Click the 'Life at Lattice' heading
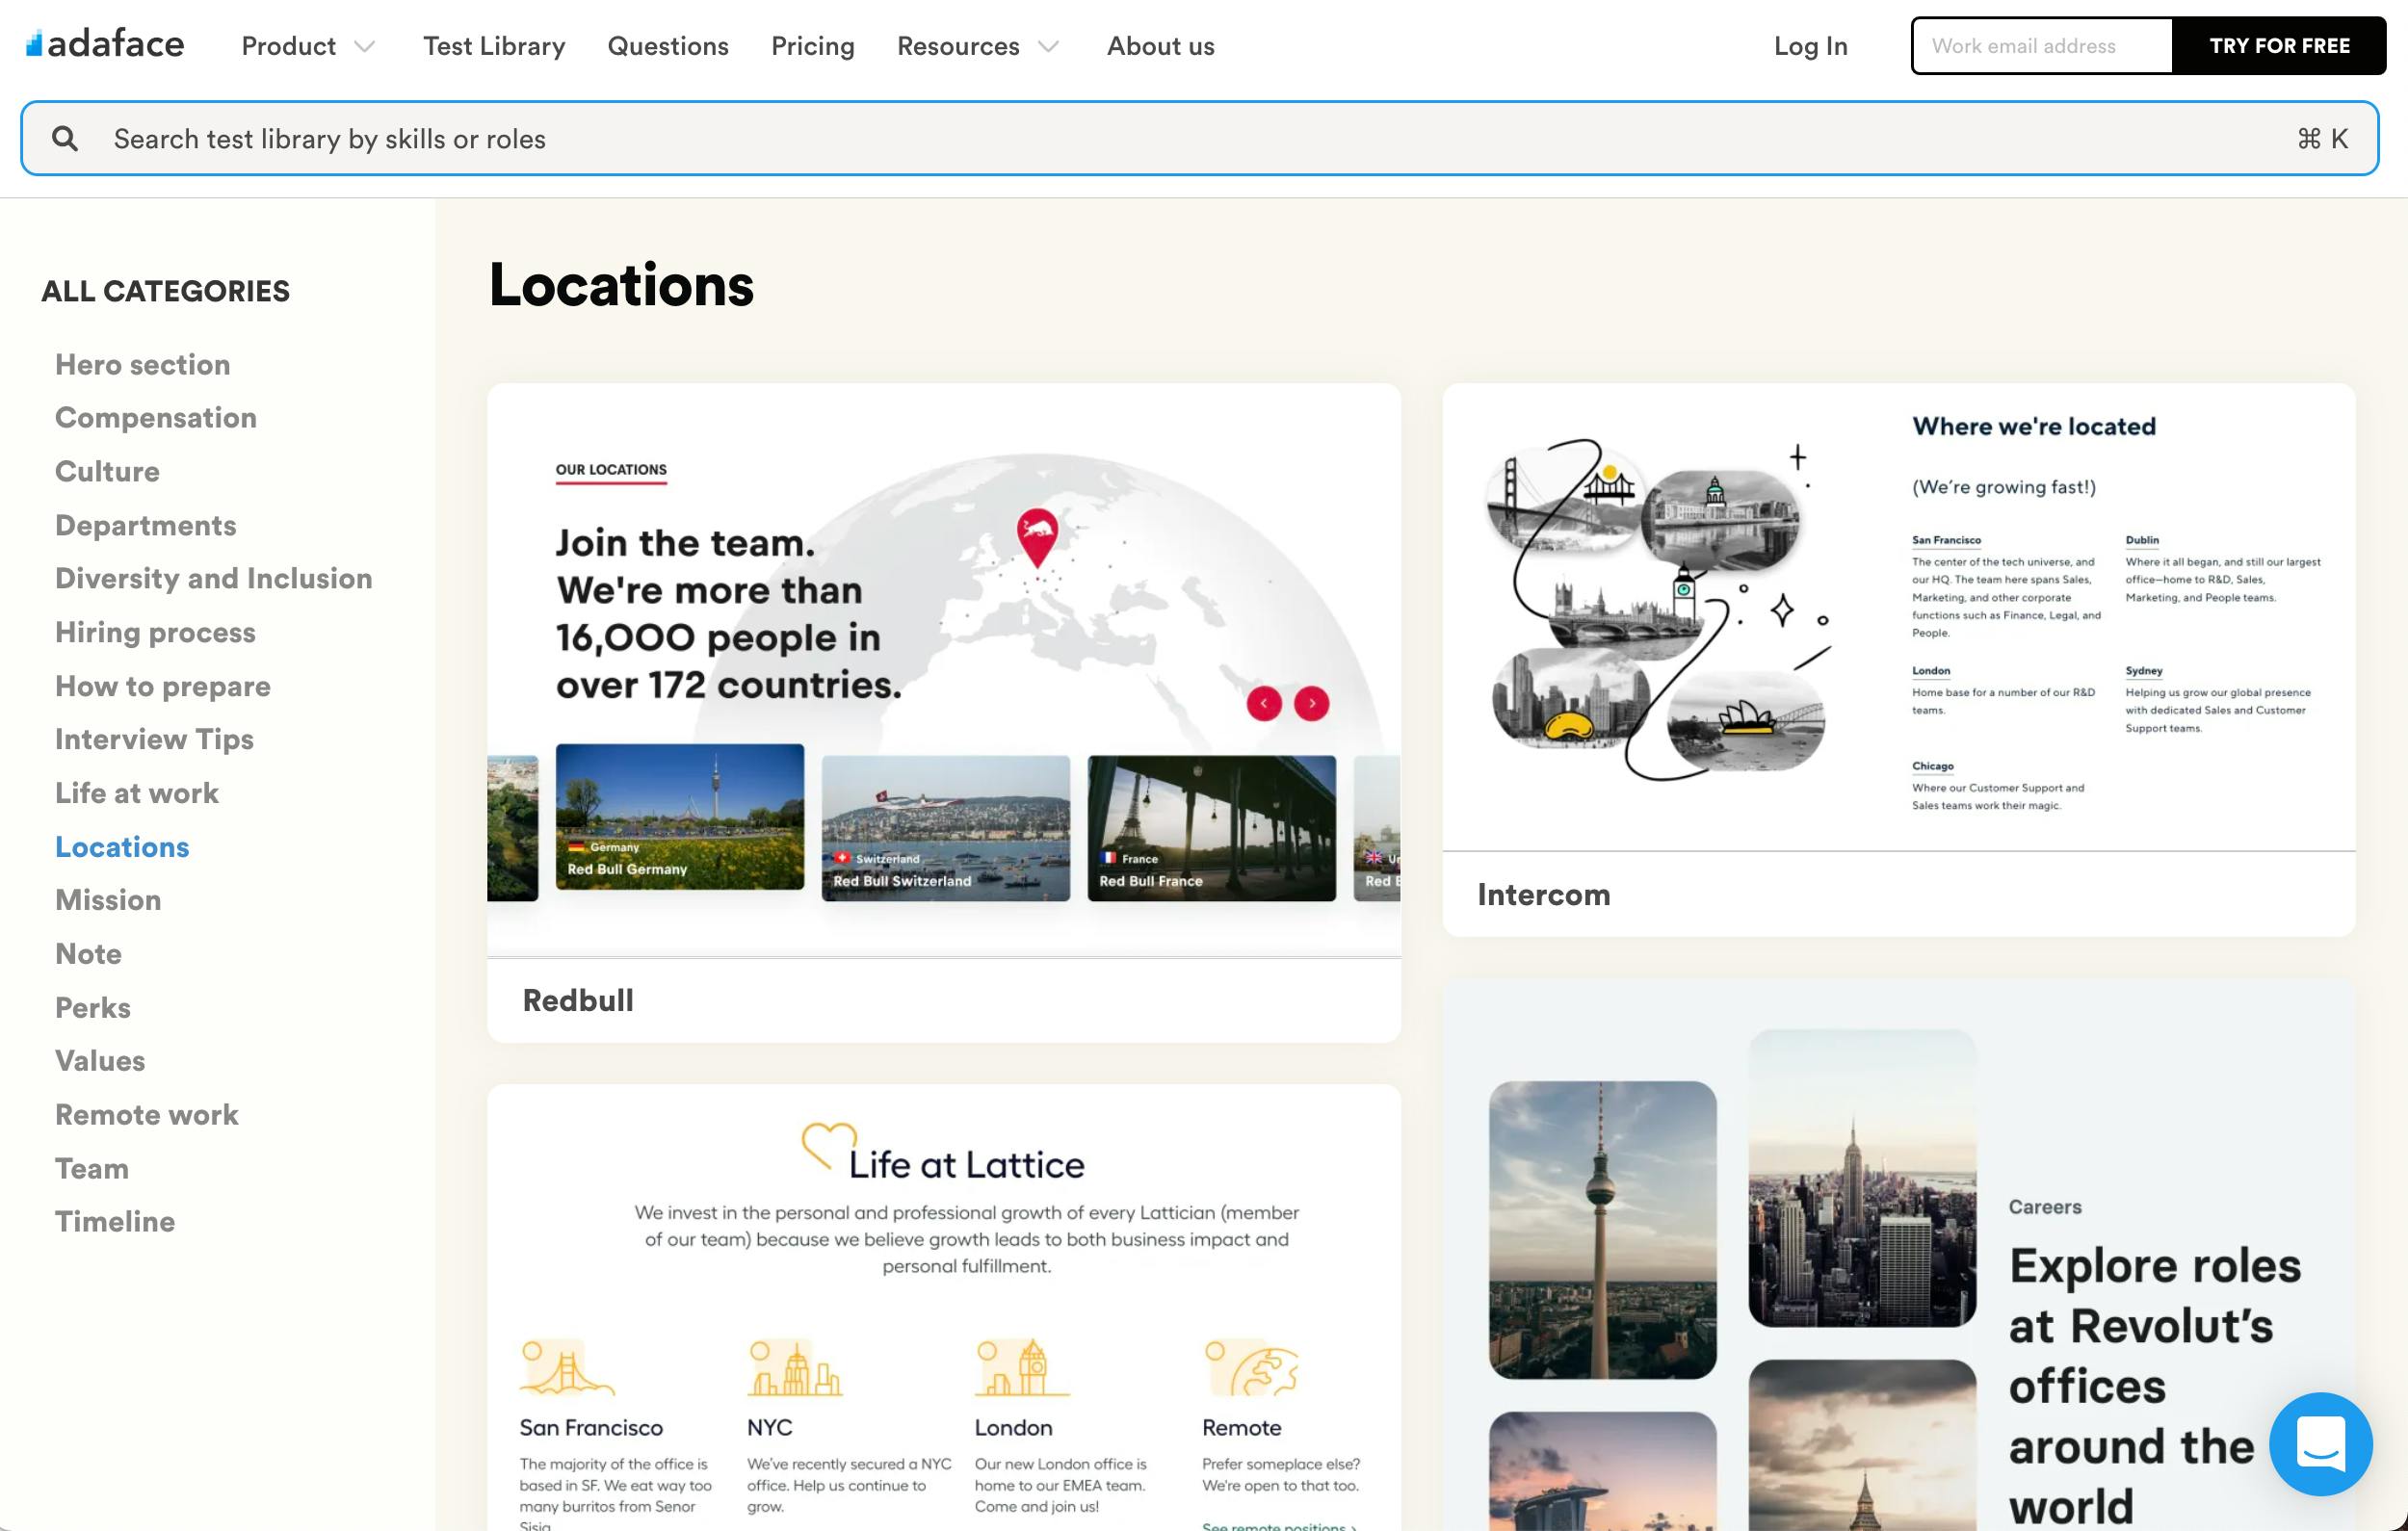The image size is (2408, 1531). point(966,1165)
